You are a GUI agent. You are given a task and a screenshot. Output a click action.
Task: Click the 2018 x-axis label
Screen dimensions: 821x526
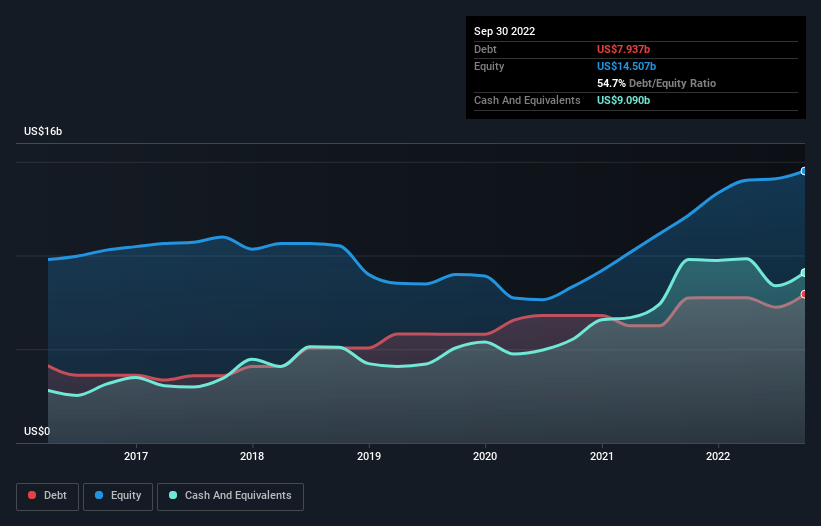[252, 456]
